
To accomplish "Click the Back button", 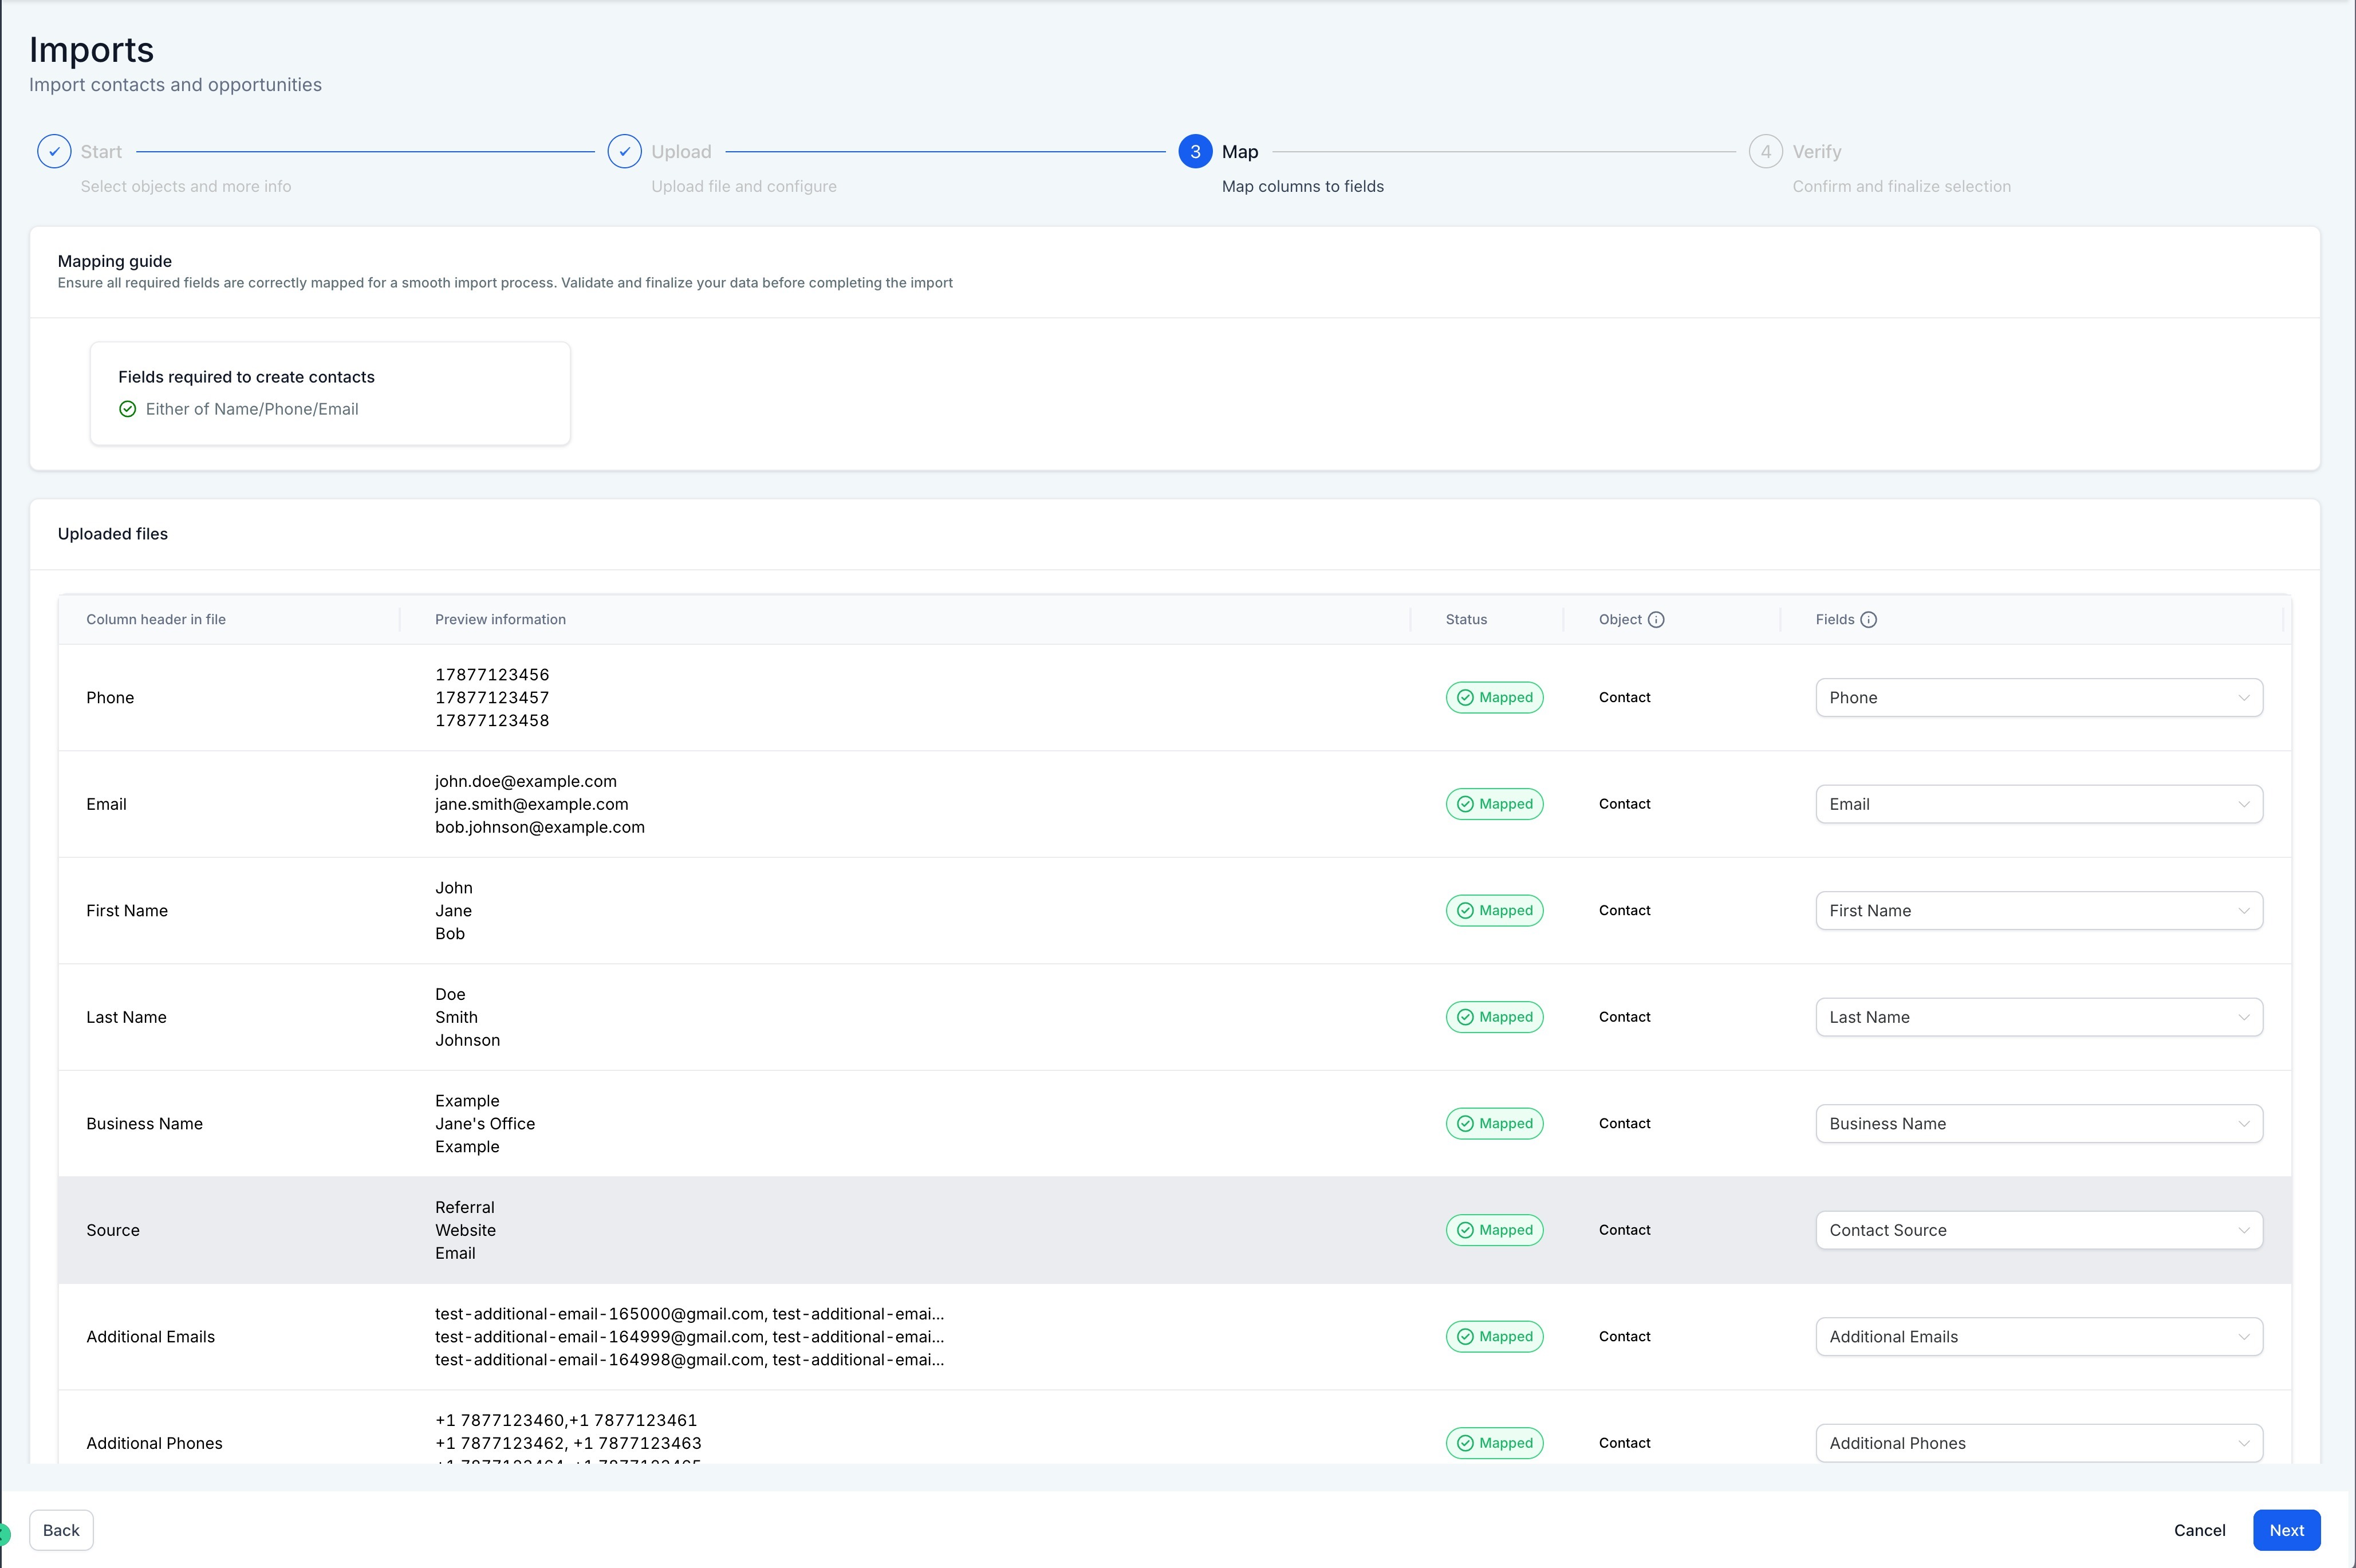I will pos(61,1530).
